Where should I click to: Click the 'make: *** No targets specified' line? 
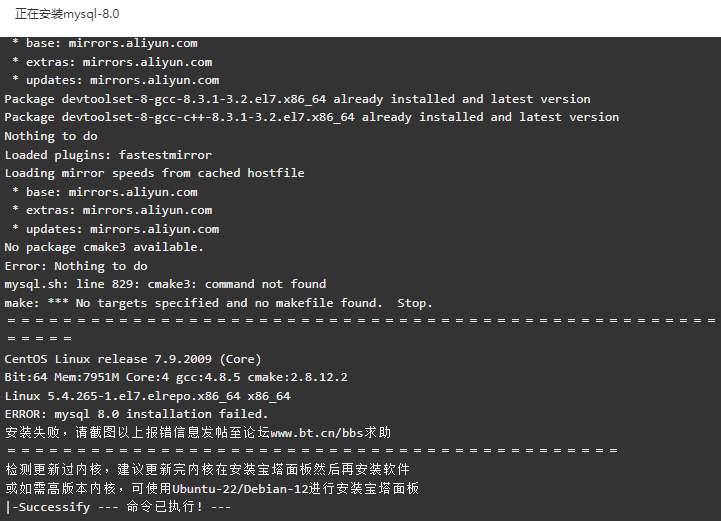click(218, 303)
